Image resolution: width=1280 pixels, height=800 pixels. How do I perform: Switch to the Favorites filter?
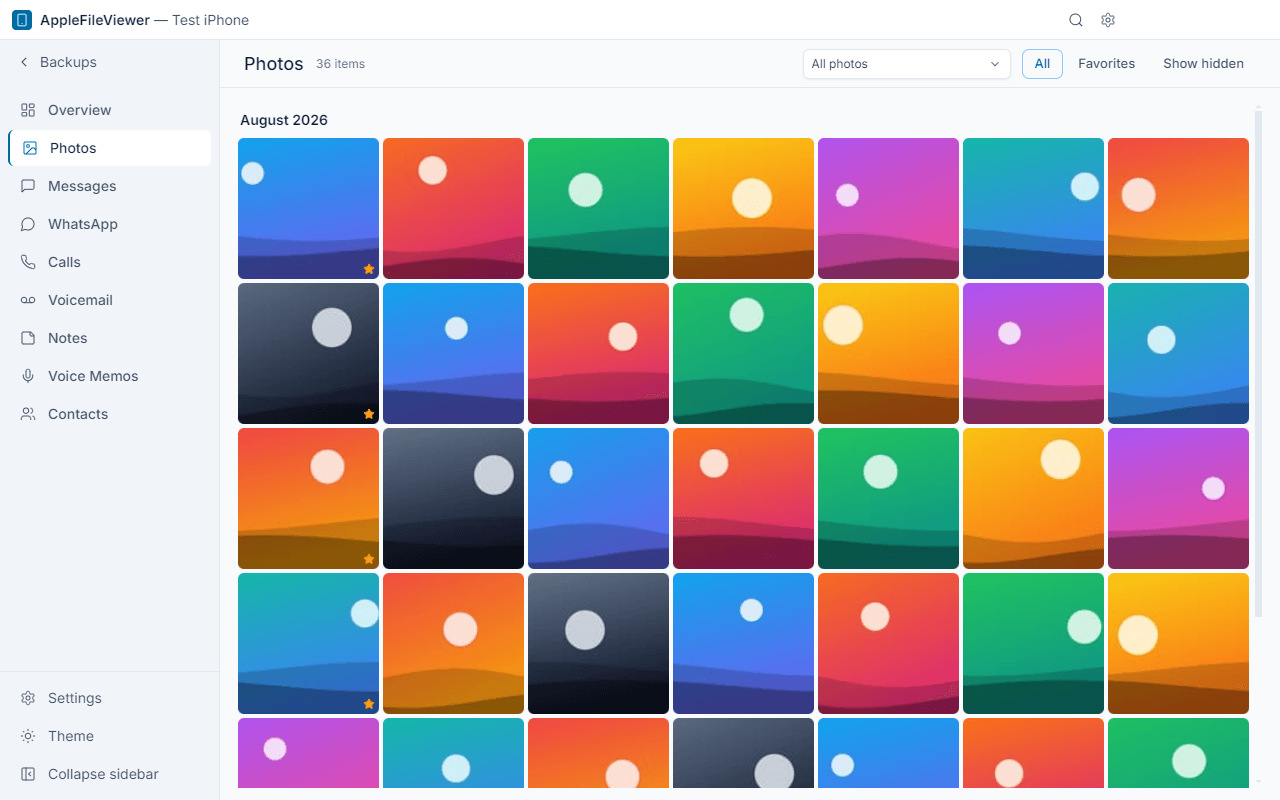[x=1106, y=64]
